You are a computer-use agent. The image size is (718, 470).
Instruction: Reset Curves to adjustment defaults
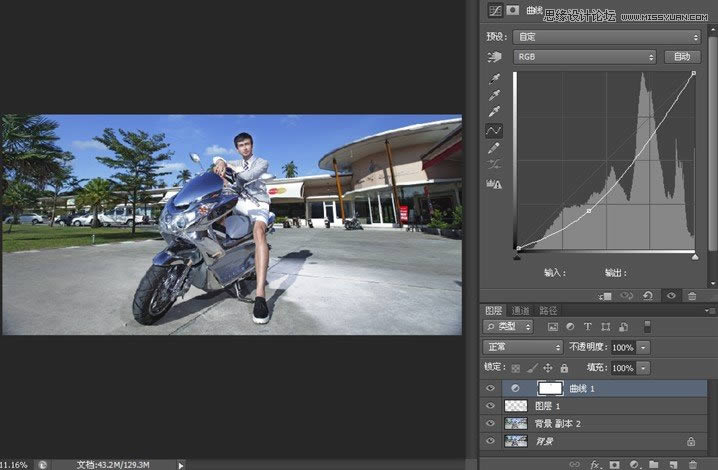(x=648, y=296)
